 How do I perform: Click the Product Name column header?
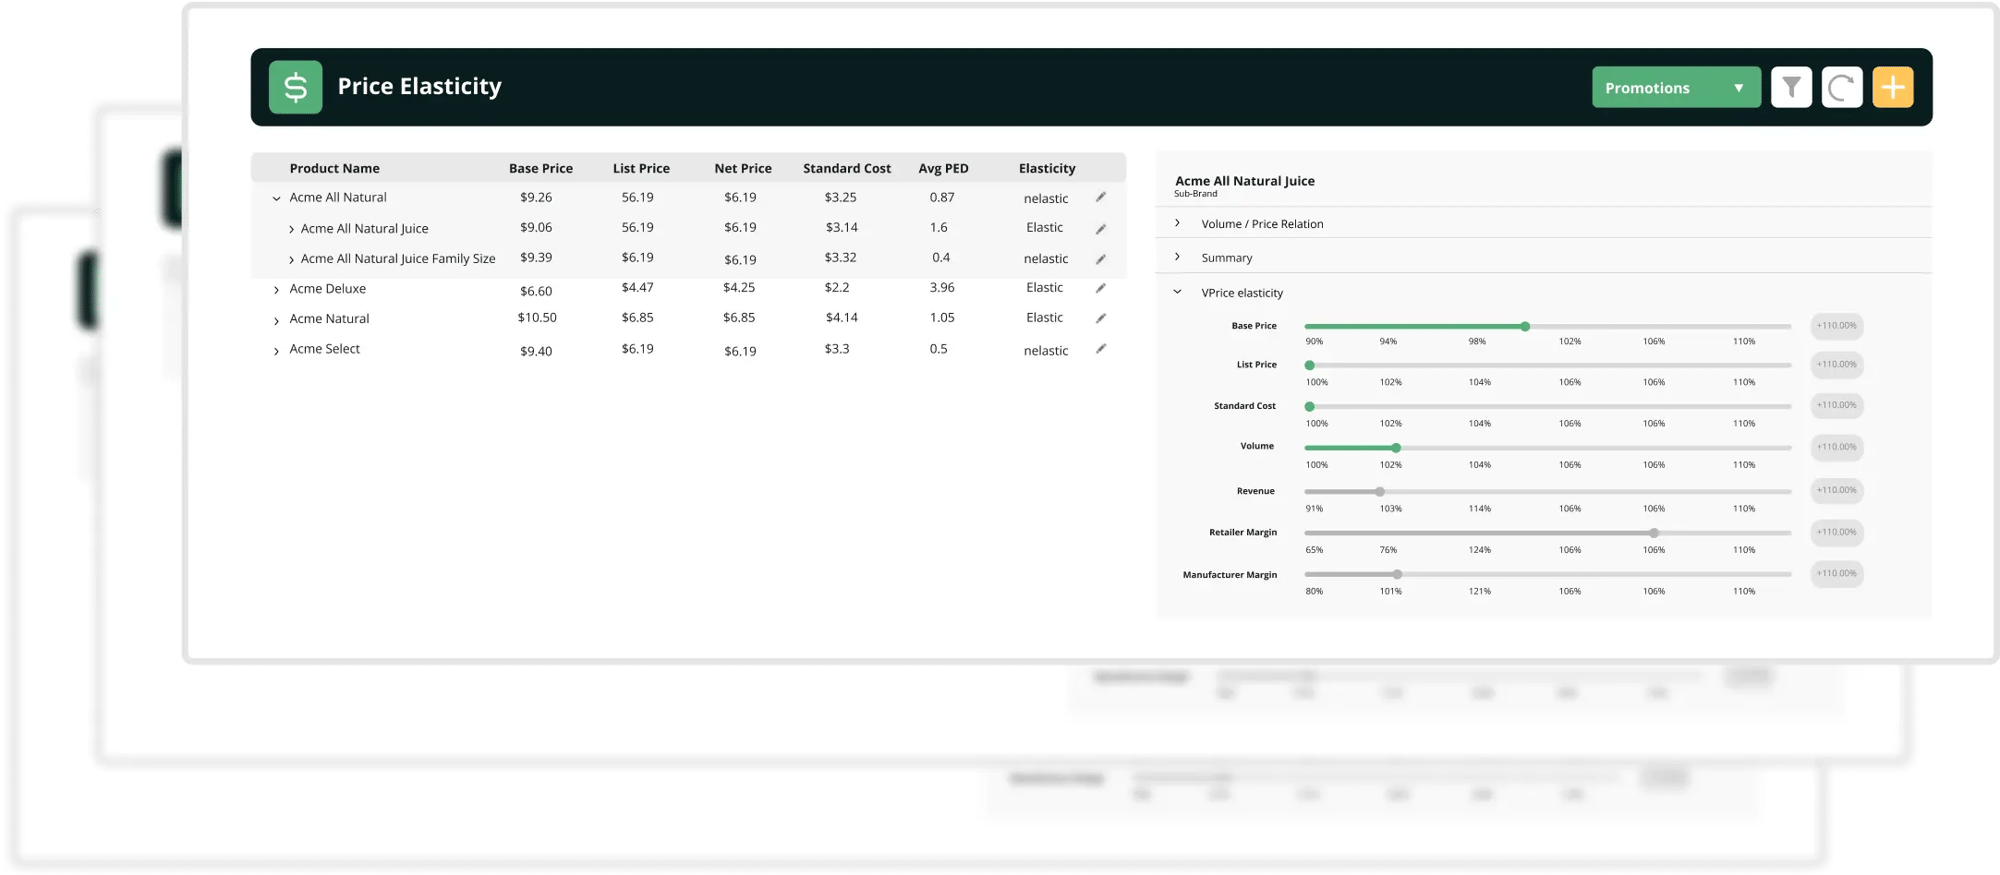(334, 168)
